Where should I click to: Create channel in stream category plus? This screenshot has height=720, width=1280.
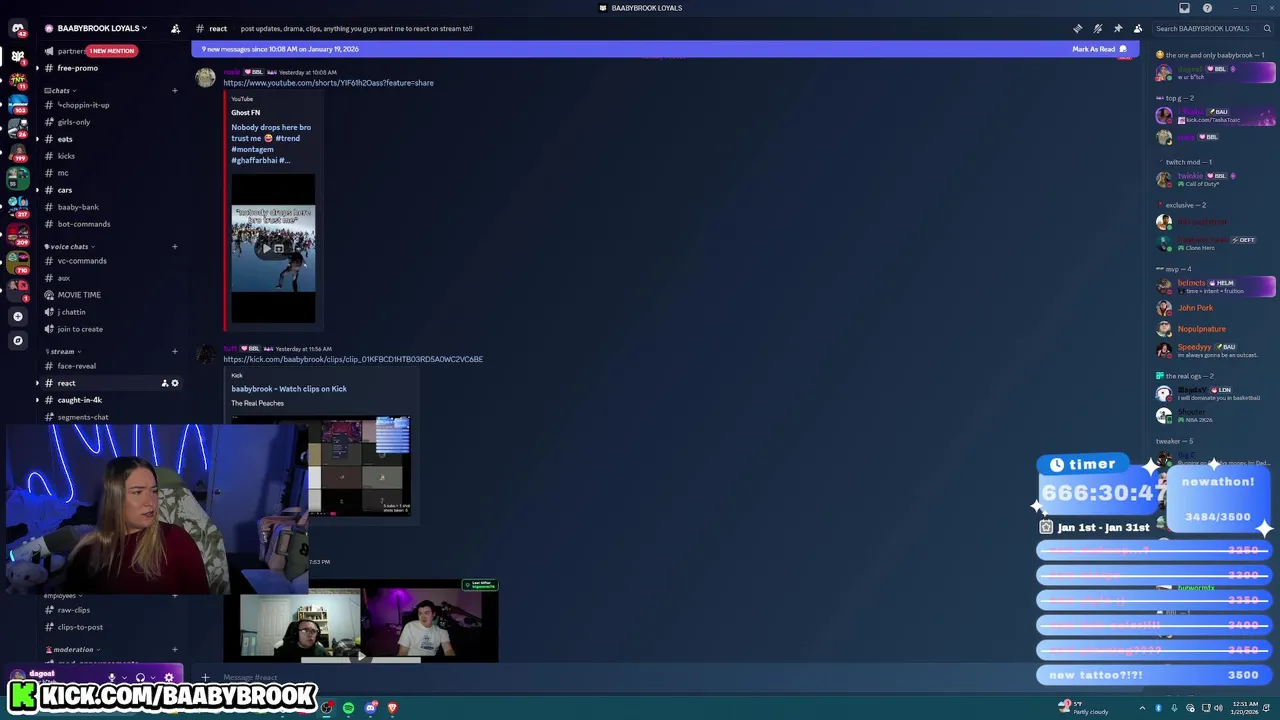(x=174, y=351)
